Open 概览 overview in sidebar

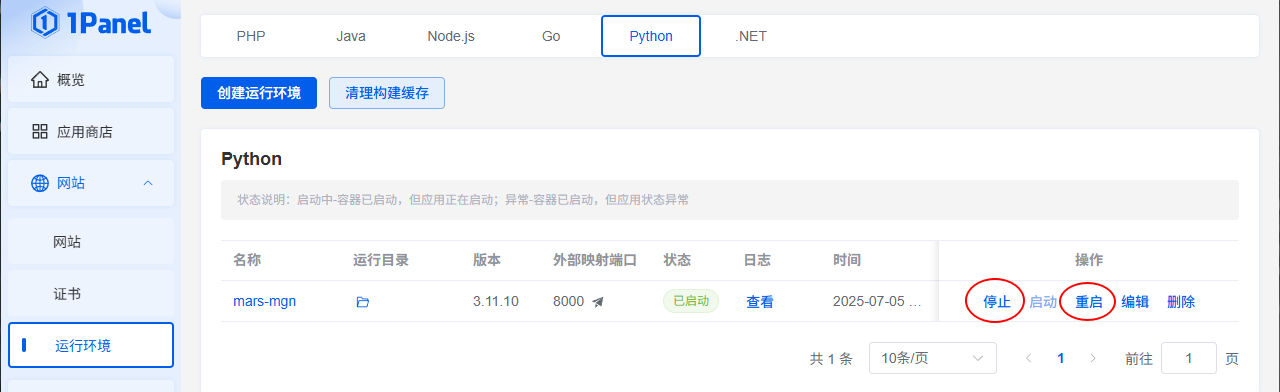pyautogui.click(x=91, y=79)
